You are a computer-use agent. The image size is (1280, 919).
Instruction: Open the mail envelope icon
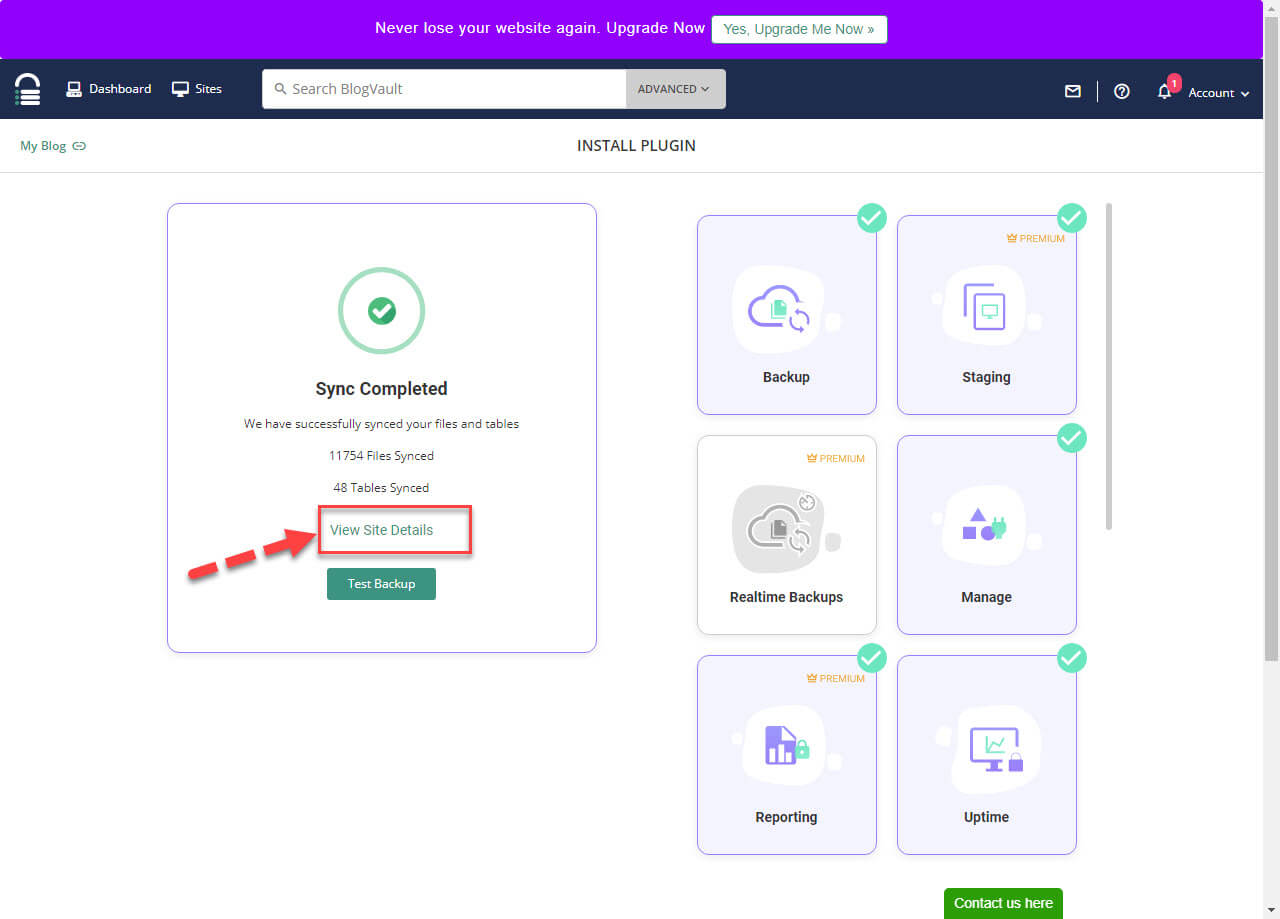(x=1073, y=91)
